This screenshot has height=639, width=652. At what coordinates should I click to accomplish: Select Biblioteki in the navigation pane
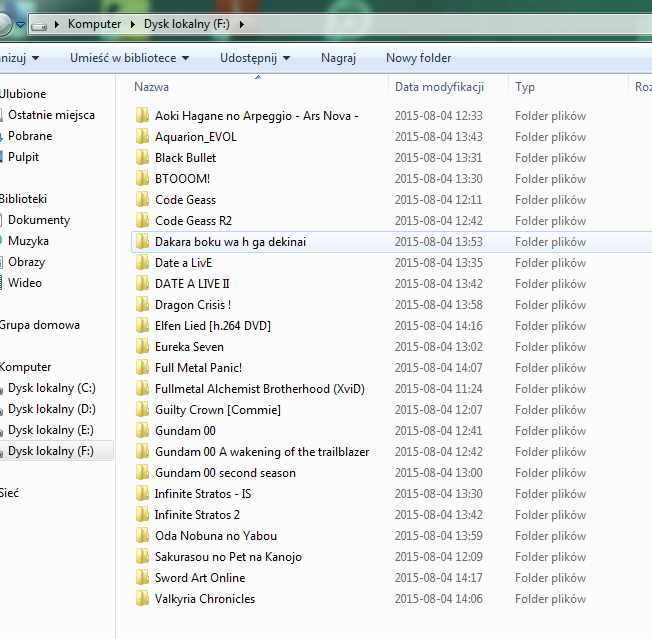click(x=23, y=199)
